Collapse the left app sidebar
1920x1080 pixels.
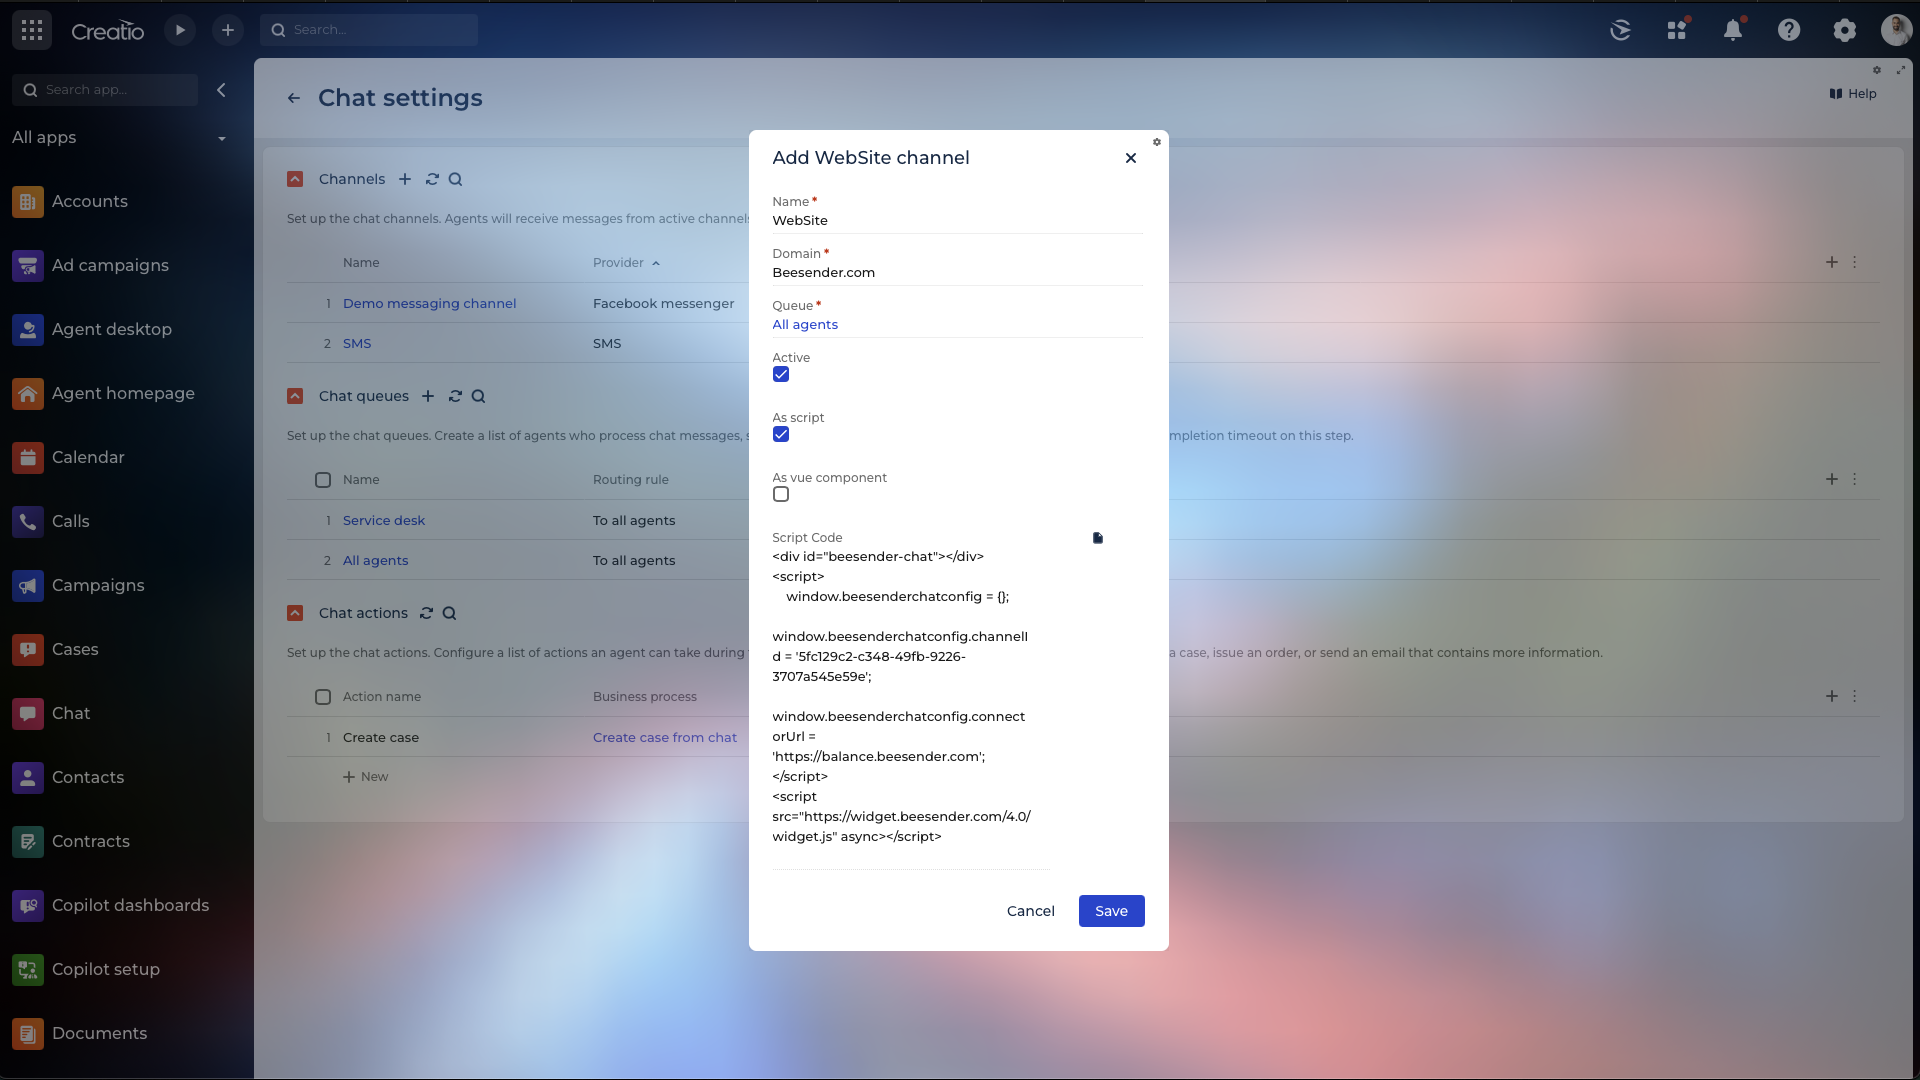pyautogui.click(x=221, y=90)
